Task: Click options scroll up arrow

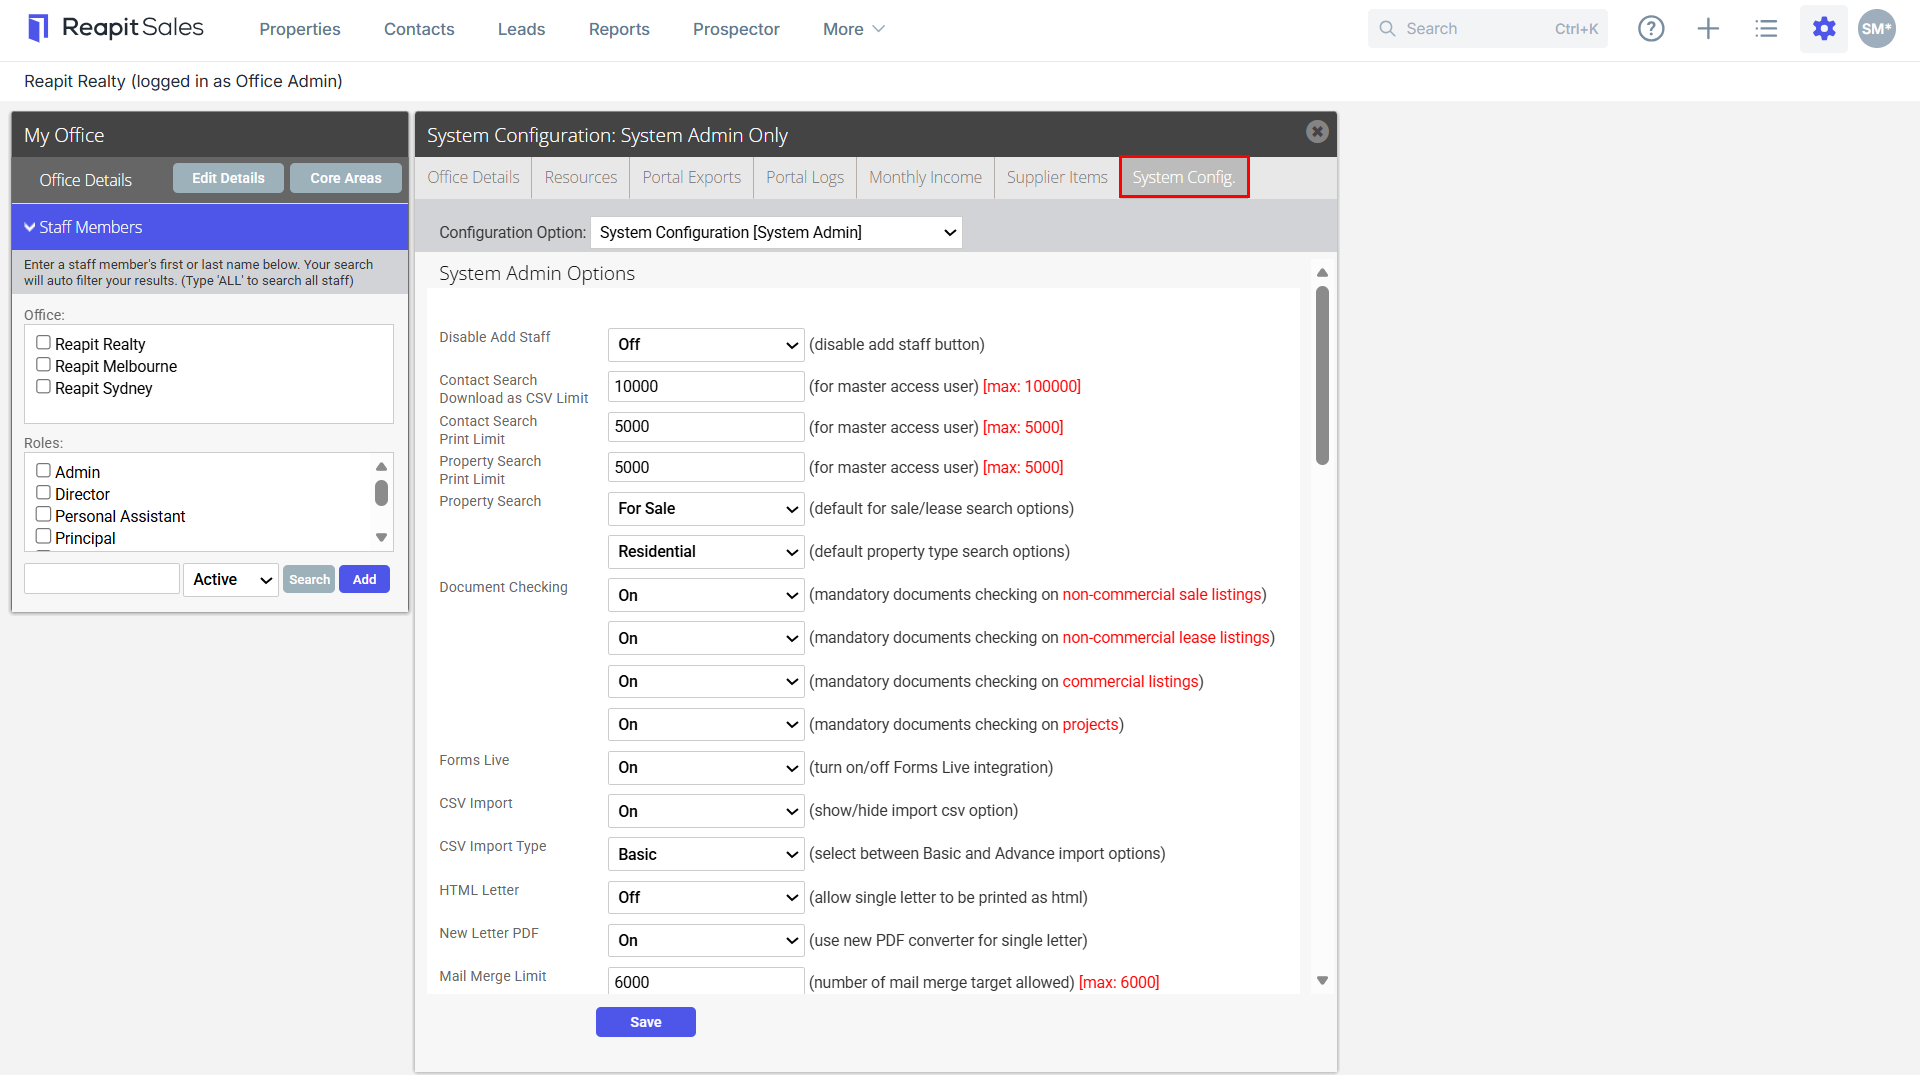Action: coord(1322,273)
